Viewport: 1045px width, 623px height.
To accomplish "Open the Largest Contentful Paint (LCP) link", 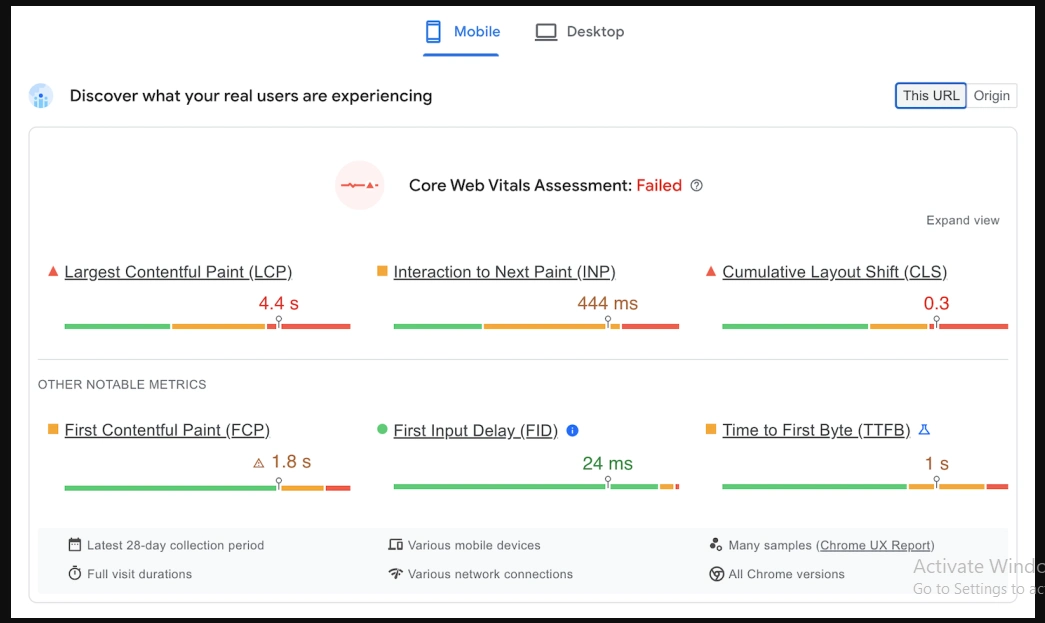I will tap(178, 272).
